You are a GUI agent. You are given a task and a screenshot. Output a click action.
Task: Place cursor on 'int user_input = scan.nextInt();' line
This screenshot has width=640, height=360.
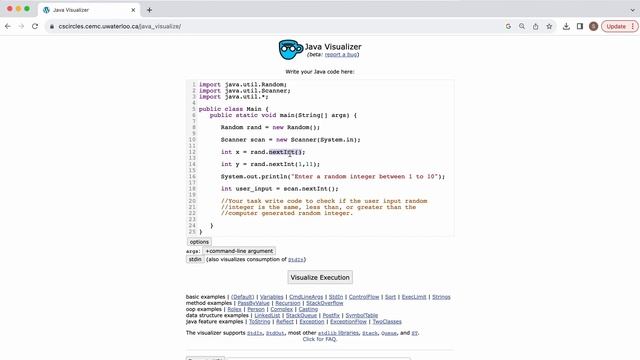coord(280,189)
